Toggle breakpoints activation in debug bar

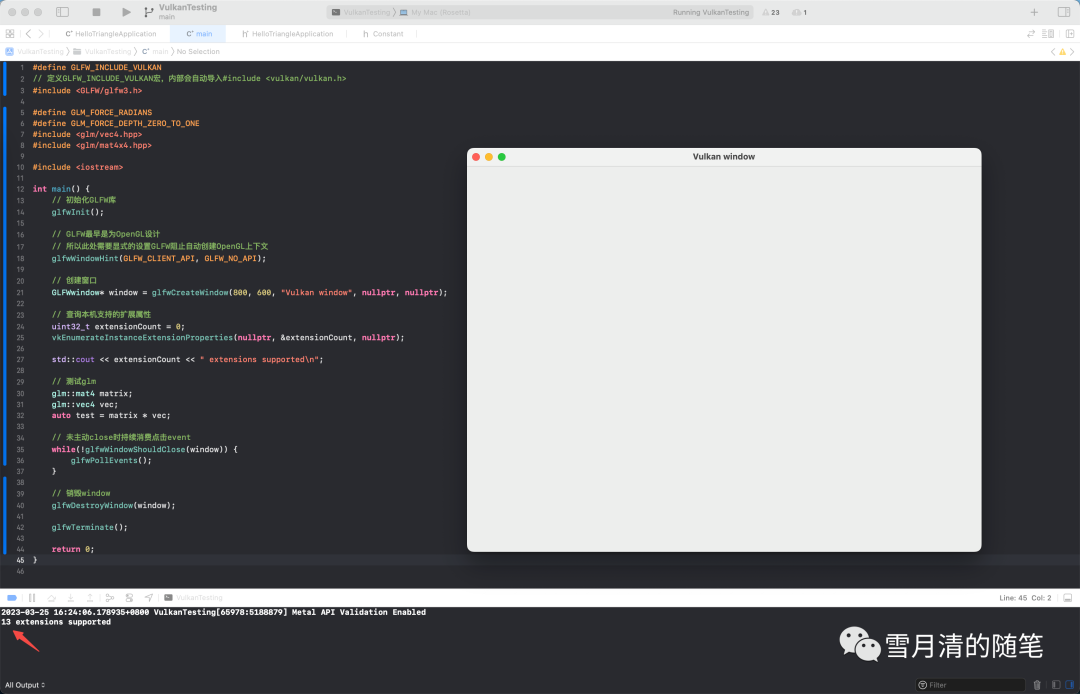[x=12, y=597]
